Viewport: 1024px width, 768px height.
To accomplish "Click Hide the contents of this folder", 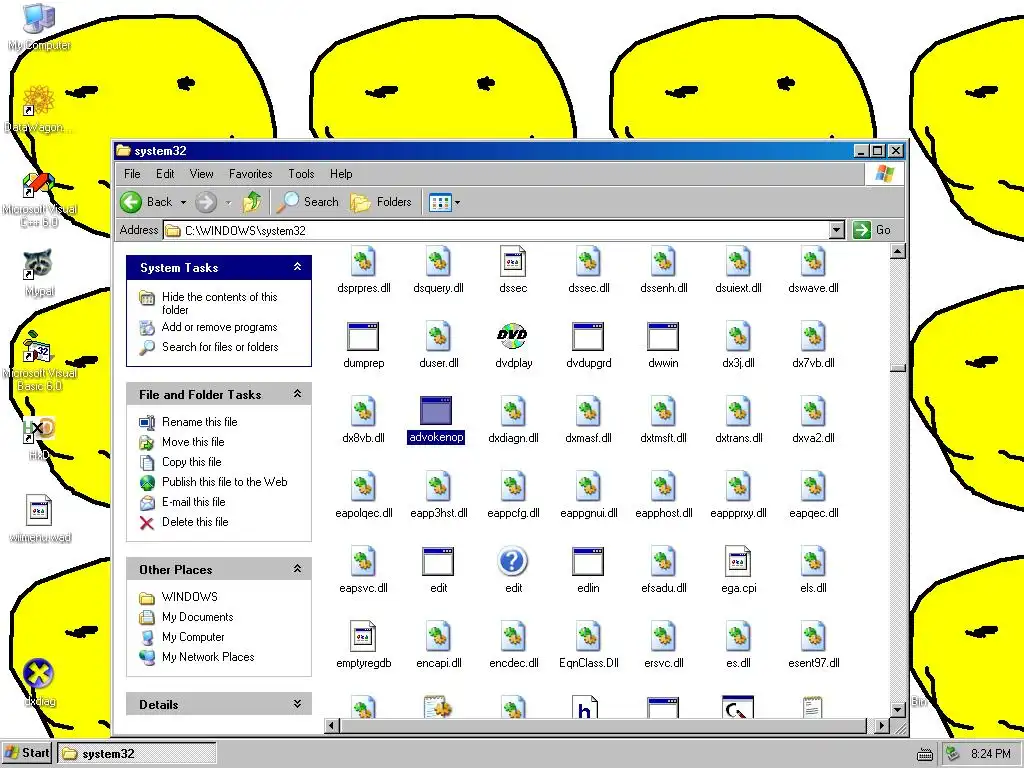I will [x=219, y=303].
